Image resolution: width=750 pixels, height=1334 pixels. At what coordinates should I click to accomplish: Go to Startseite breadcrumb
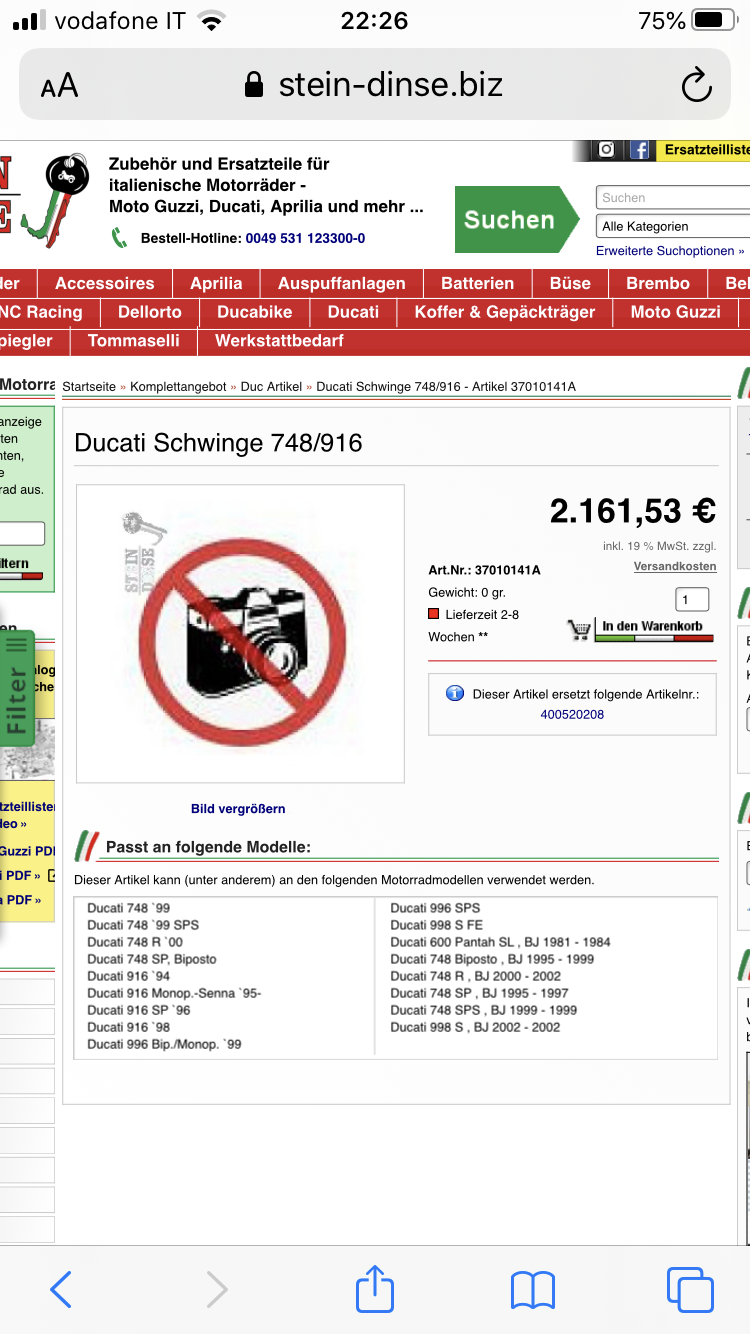[x=89, y=387]
